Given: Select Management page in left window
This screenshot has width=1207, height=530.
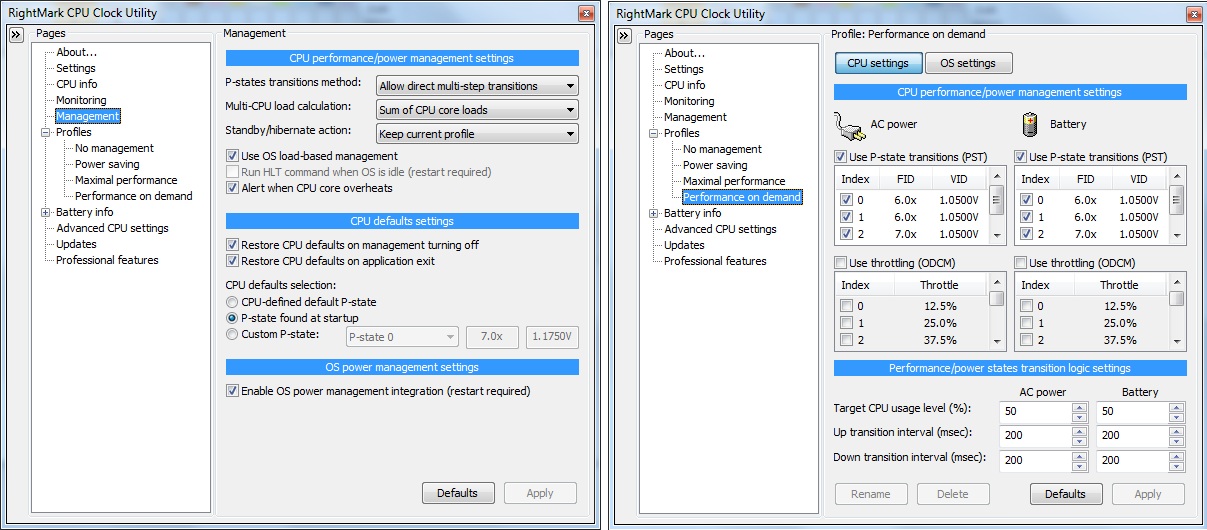Looking at the screenshot, I should 87,116.
